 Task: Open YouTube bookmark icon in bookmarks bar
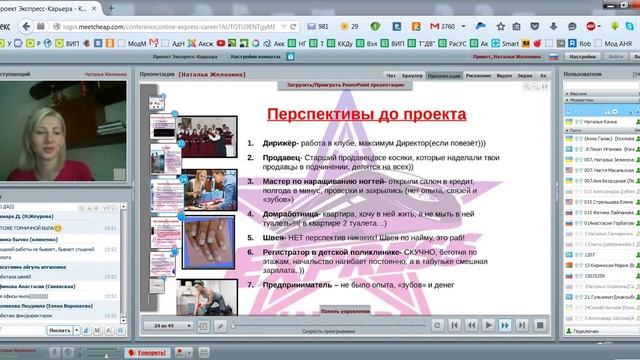pos(221,43)
